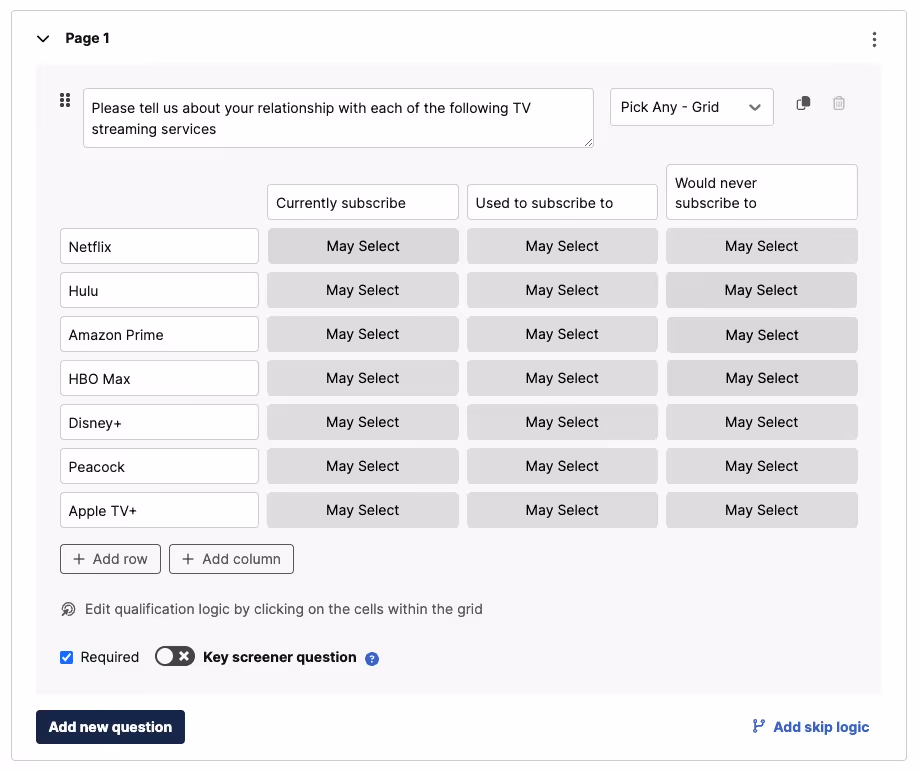Screen dimensions: 921x771
Task: Click Disney+ Would never subscribe to cell
Action: coord(761,422)
